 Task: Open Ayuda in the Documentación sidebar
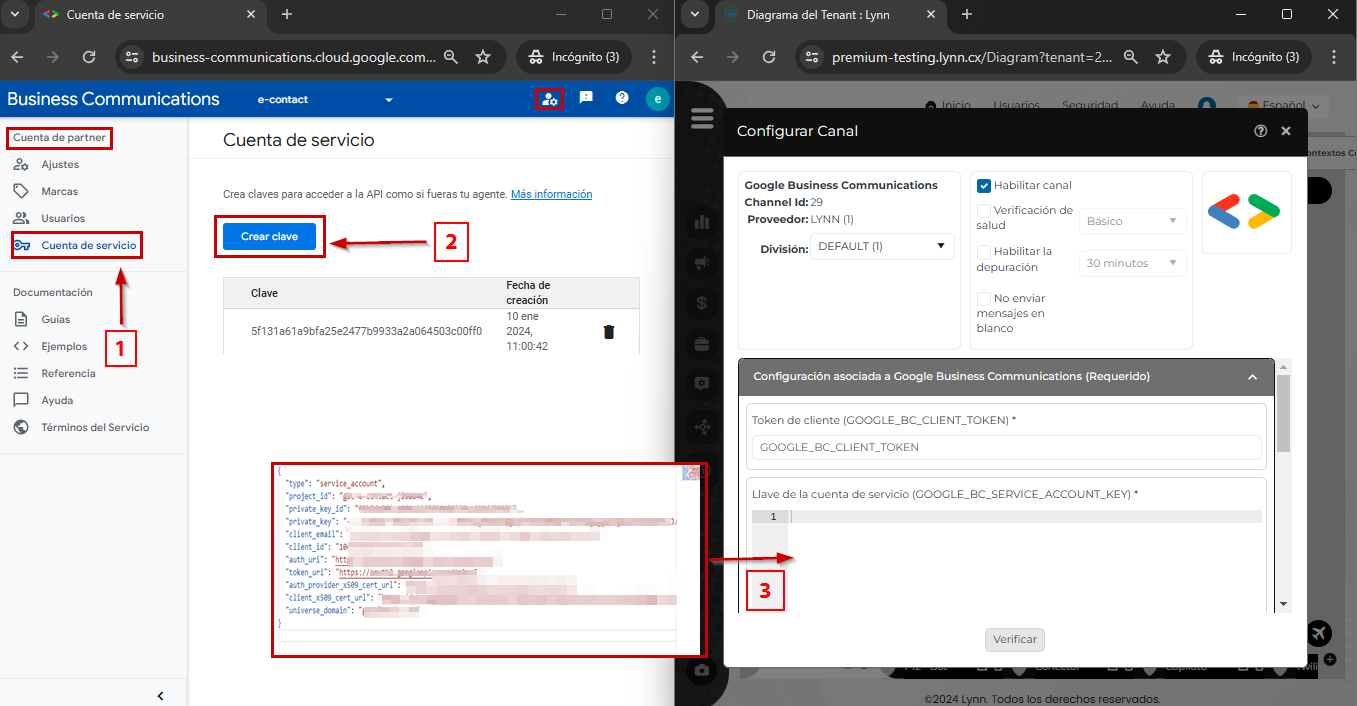[x=57, y=400]
